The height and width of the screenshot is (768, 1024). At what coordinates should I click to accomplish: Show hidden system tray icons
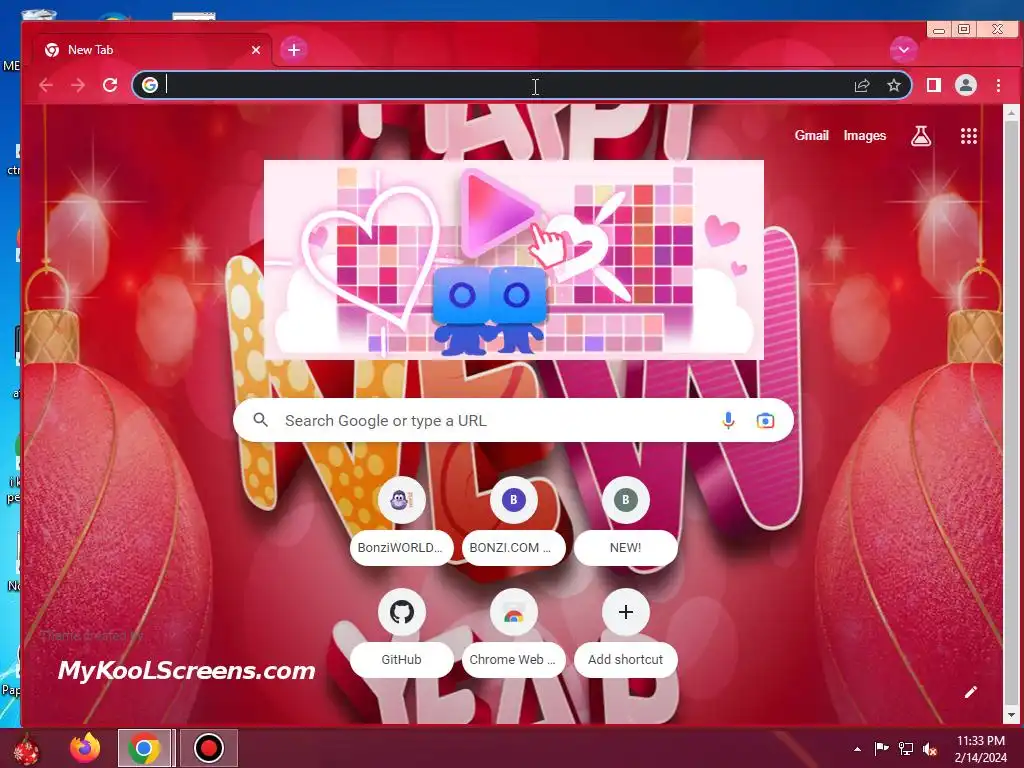click(857, 749)
